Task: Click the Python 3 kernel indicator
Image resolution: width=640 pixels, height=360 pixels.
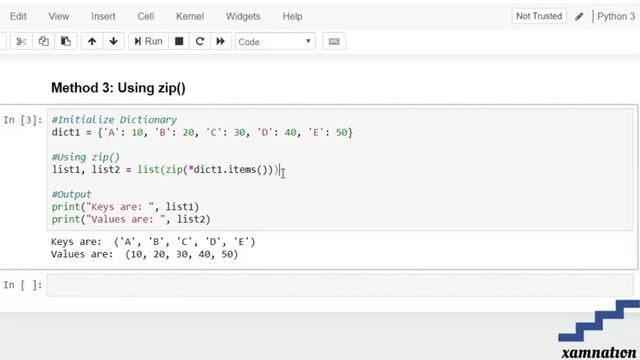Action: [616, 16]
